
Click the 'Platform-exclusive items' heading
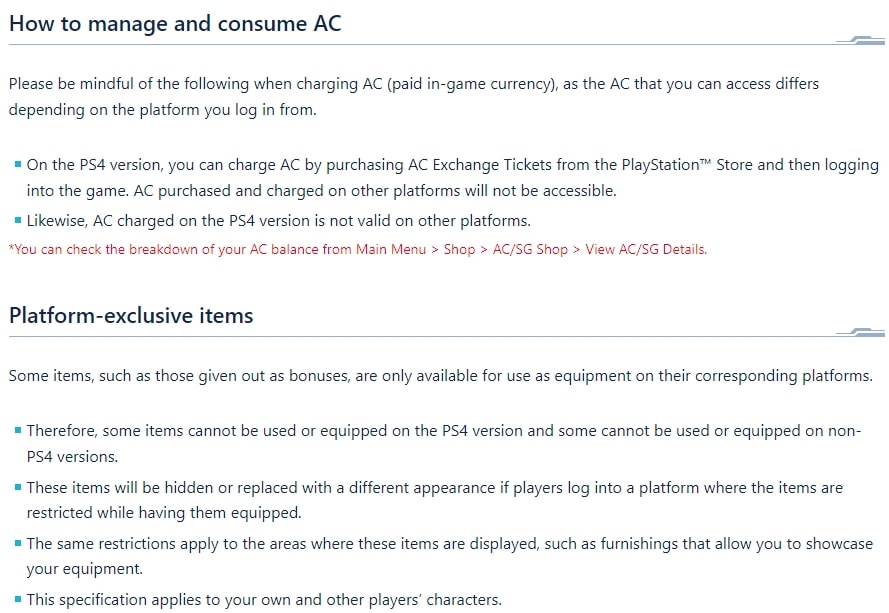[x=131, y=315]
